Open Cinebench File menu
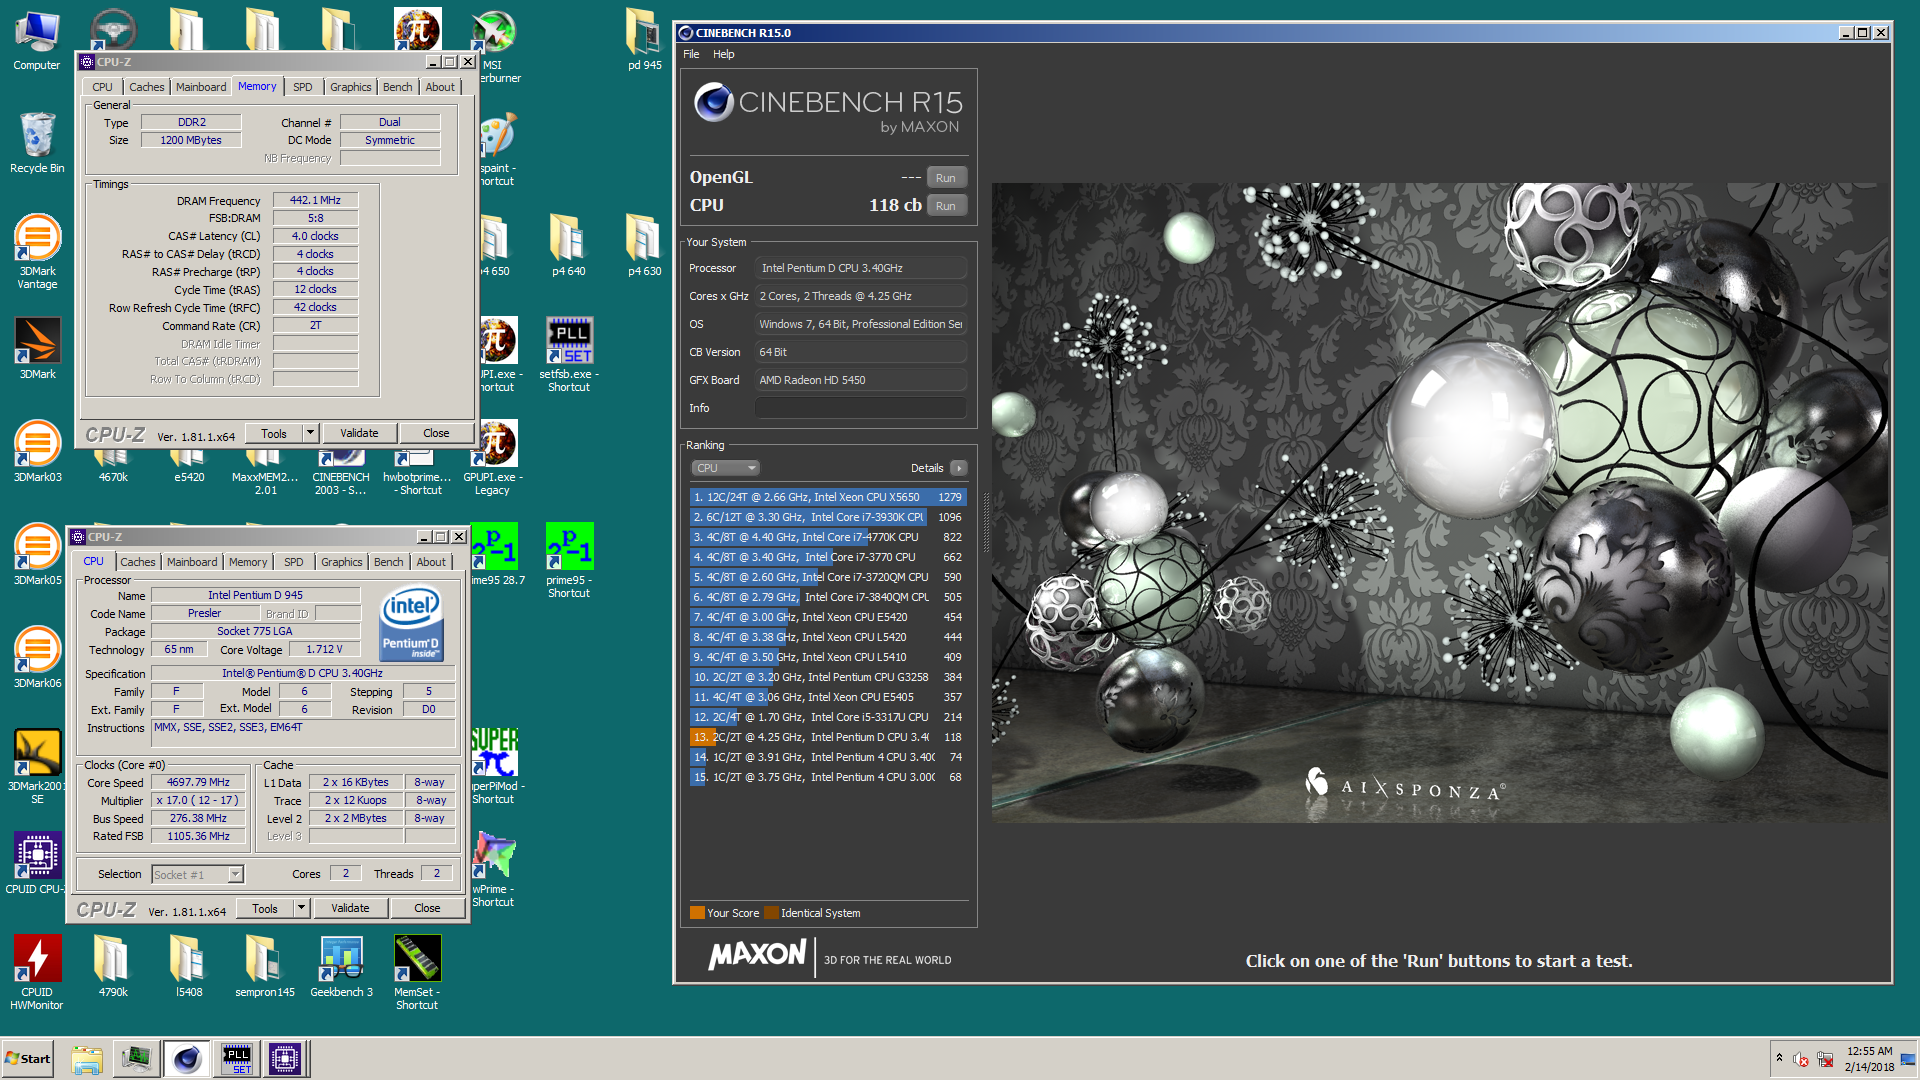The height and width of the screenshot is (1080, 1920). coord(691,54)
